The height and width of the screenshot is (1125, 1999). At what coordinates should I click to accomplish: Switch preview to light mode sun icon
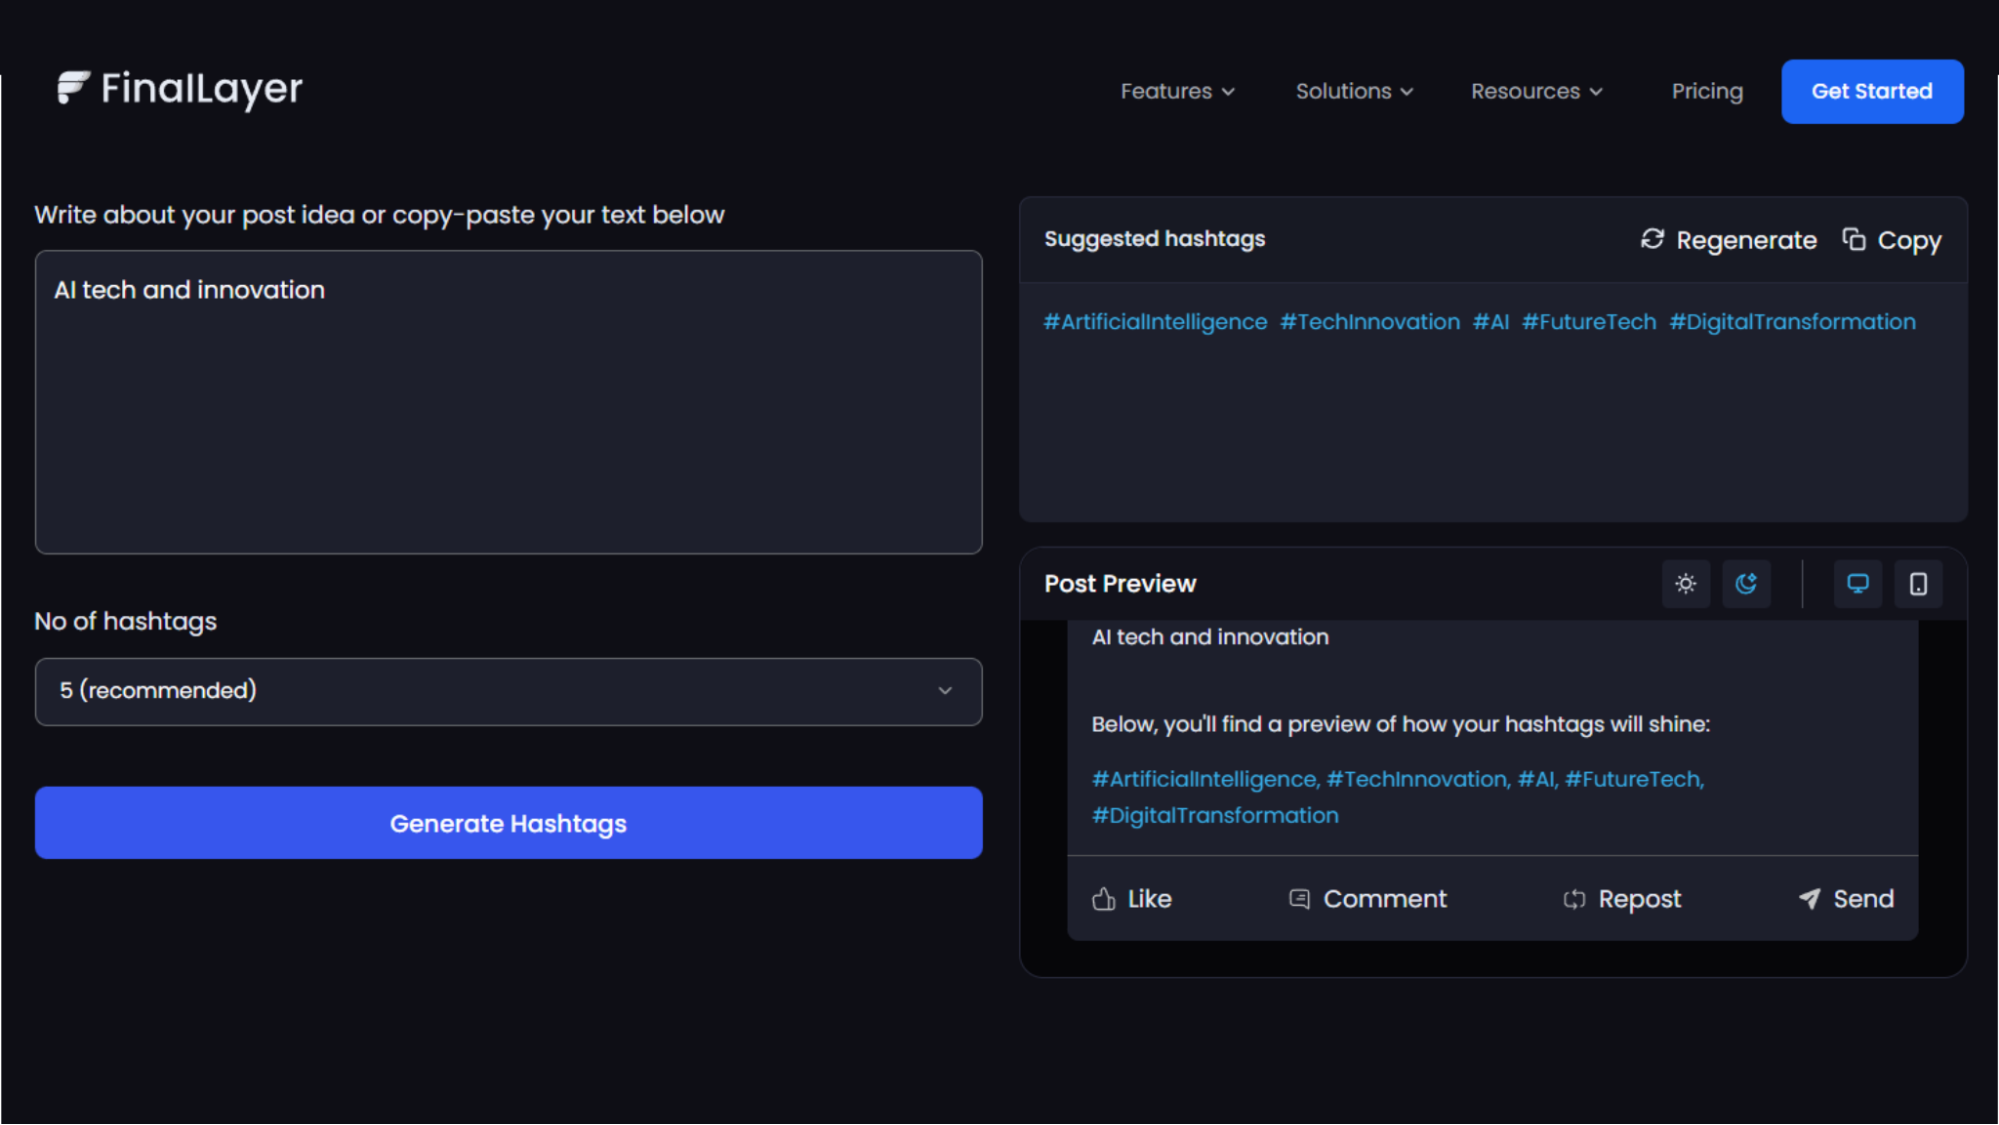pos(1686,584)
